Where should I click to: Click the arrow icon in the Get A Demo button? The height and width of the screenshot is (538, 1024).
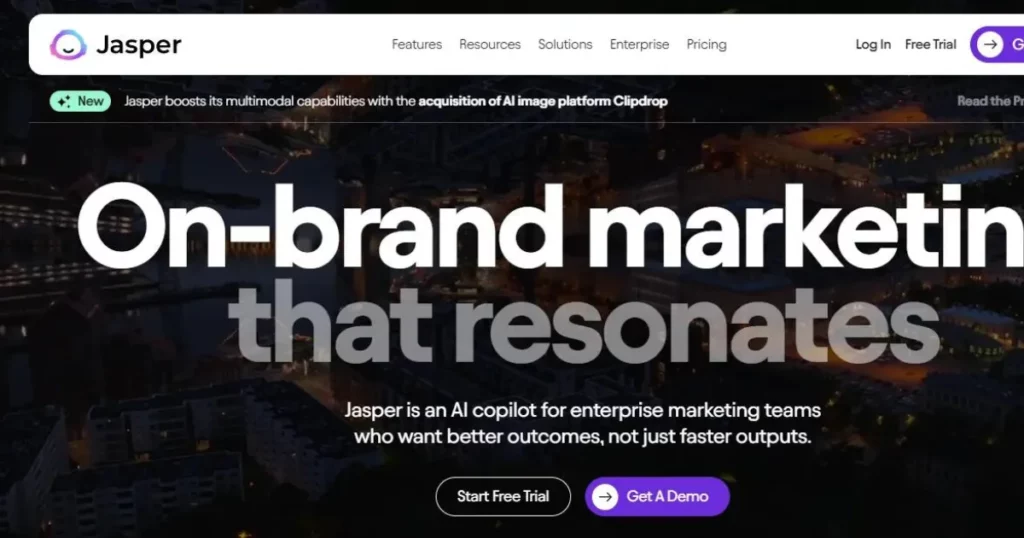[x=605, y=496]
